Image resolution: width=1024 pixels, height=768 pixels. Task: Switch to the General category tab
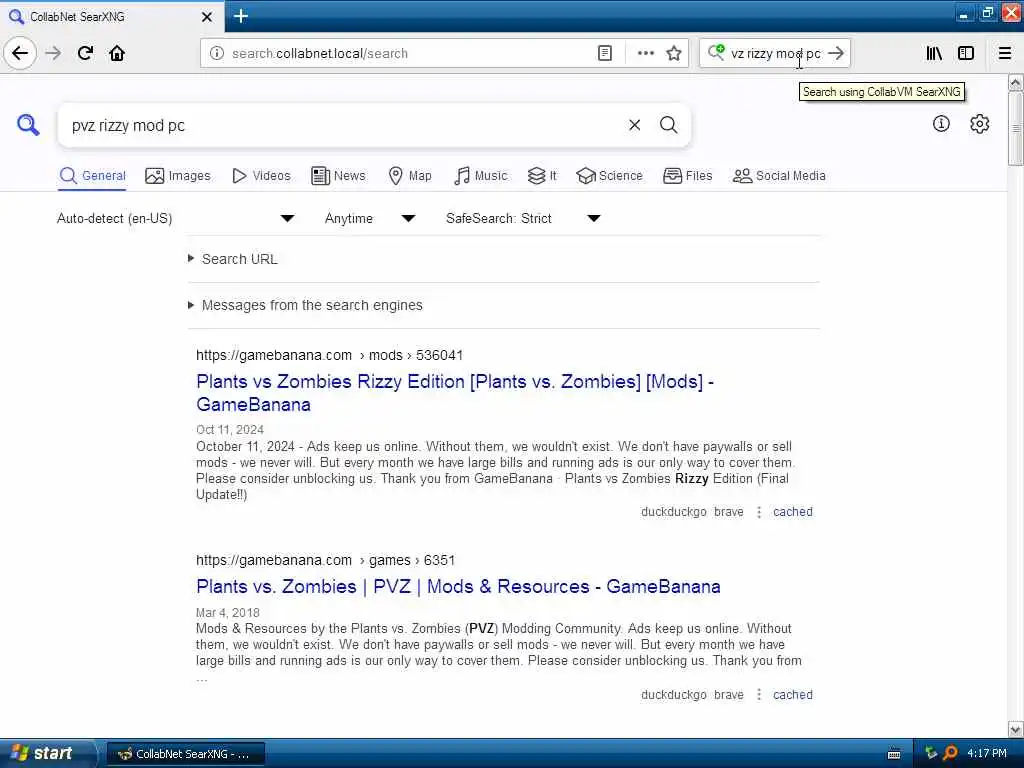pos(92,176)
